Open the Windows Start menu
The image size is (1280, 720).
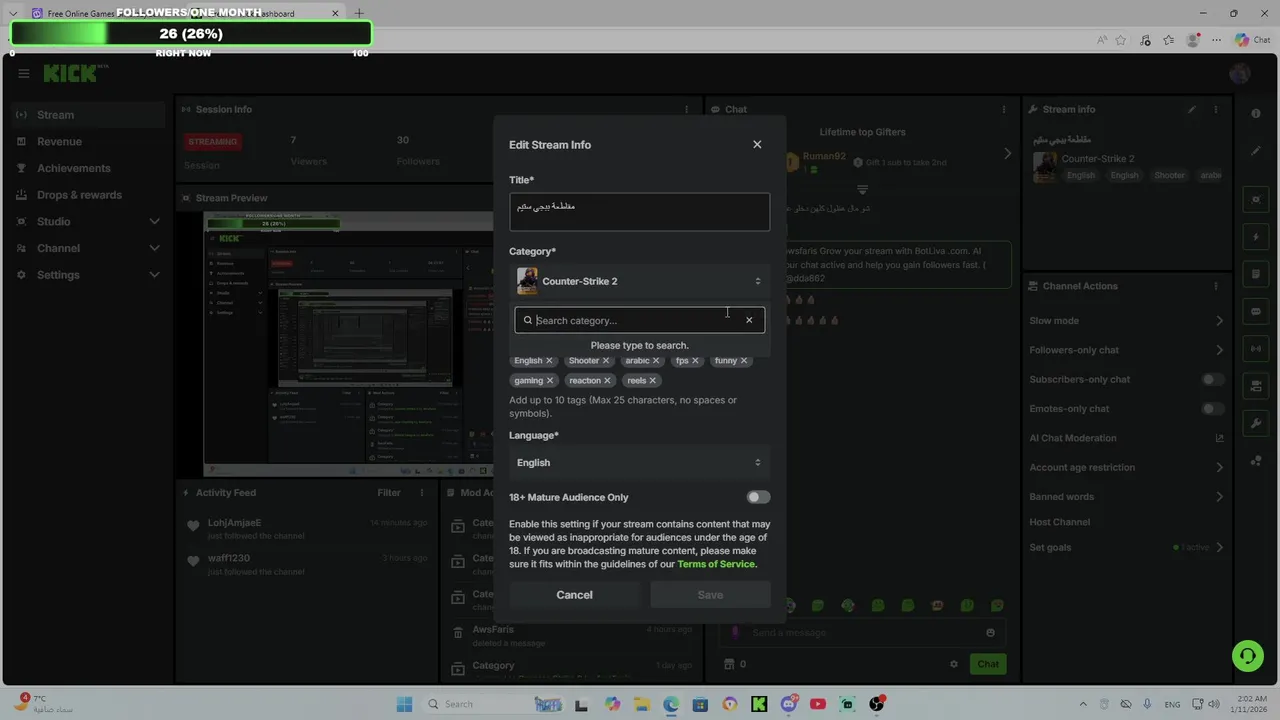404,704
